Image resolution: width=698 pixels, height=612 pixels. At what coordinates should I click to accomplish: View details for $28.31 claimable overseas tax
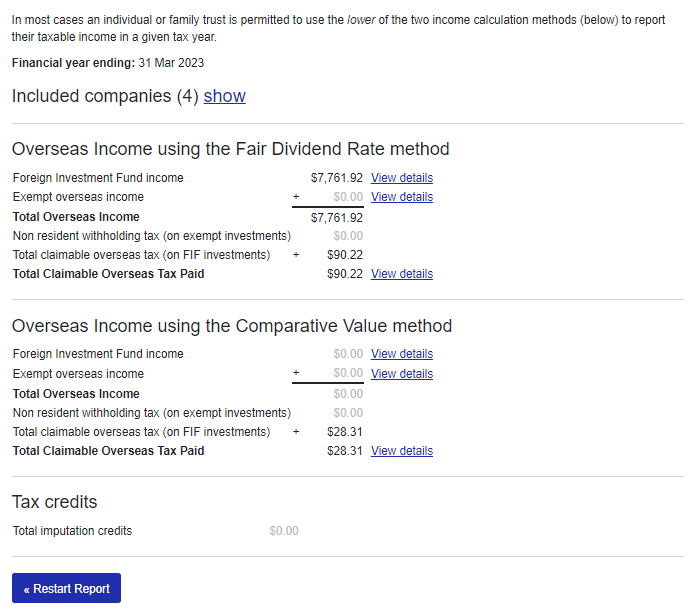[401, 451]
